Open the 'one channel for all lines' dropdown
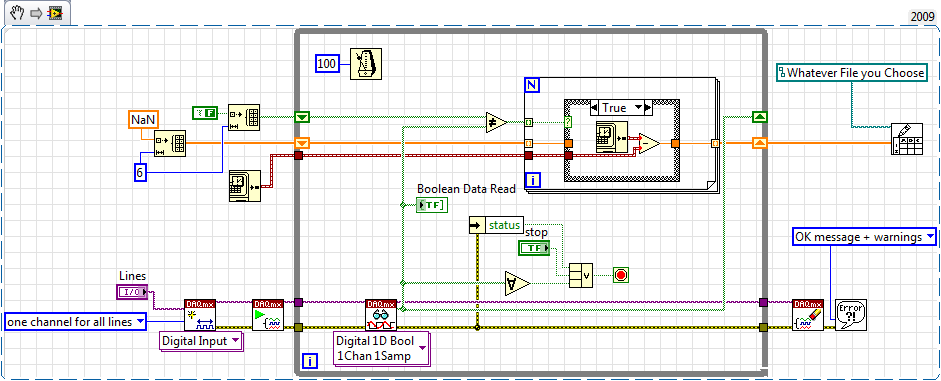941x381 pixels. pyautogui.click(x=75, y=322)
